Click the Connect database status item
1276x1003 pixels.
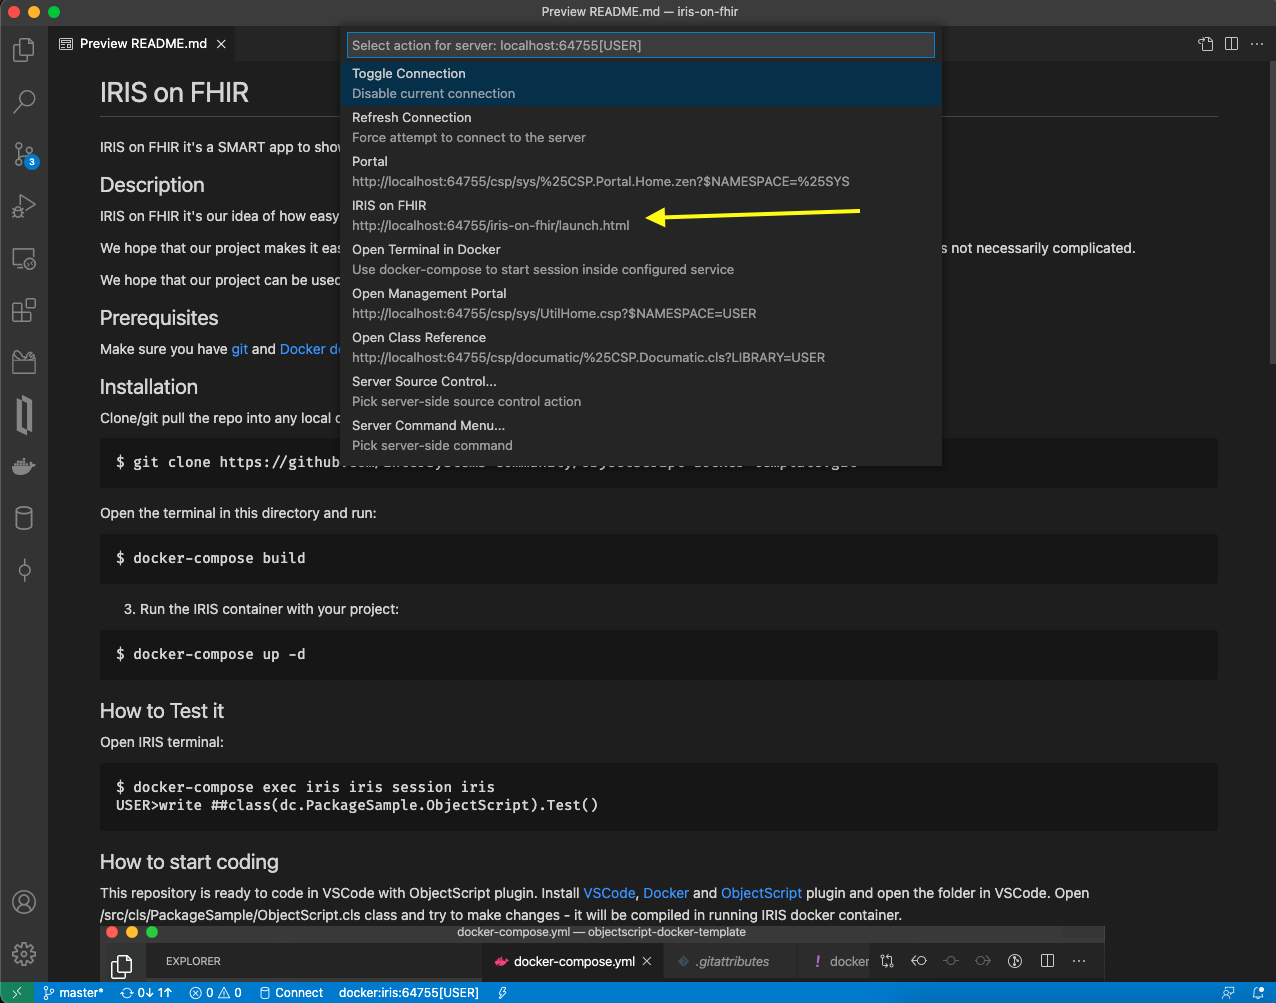291,993
